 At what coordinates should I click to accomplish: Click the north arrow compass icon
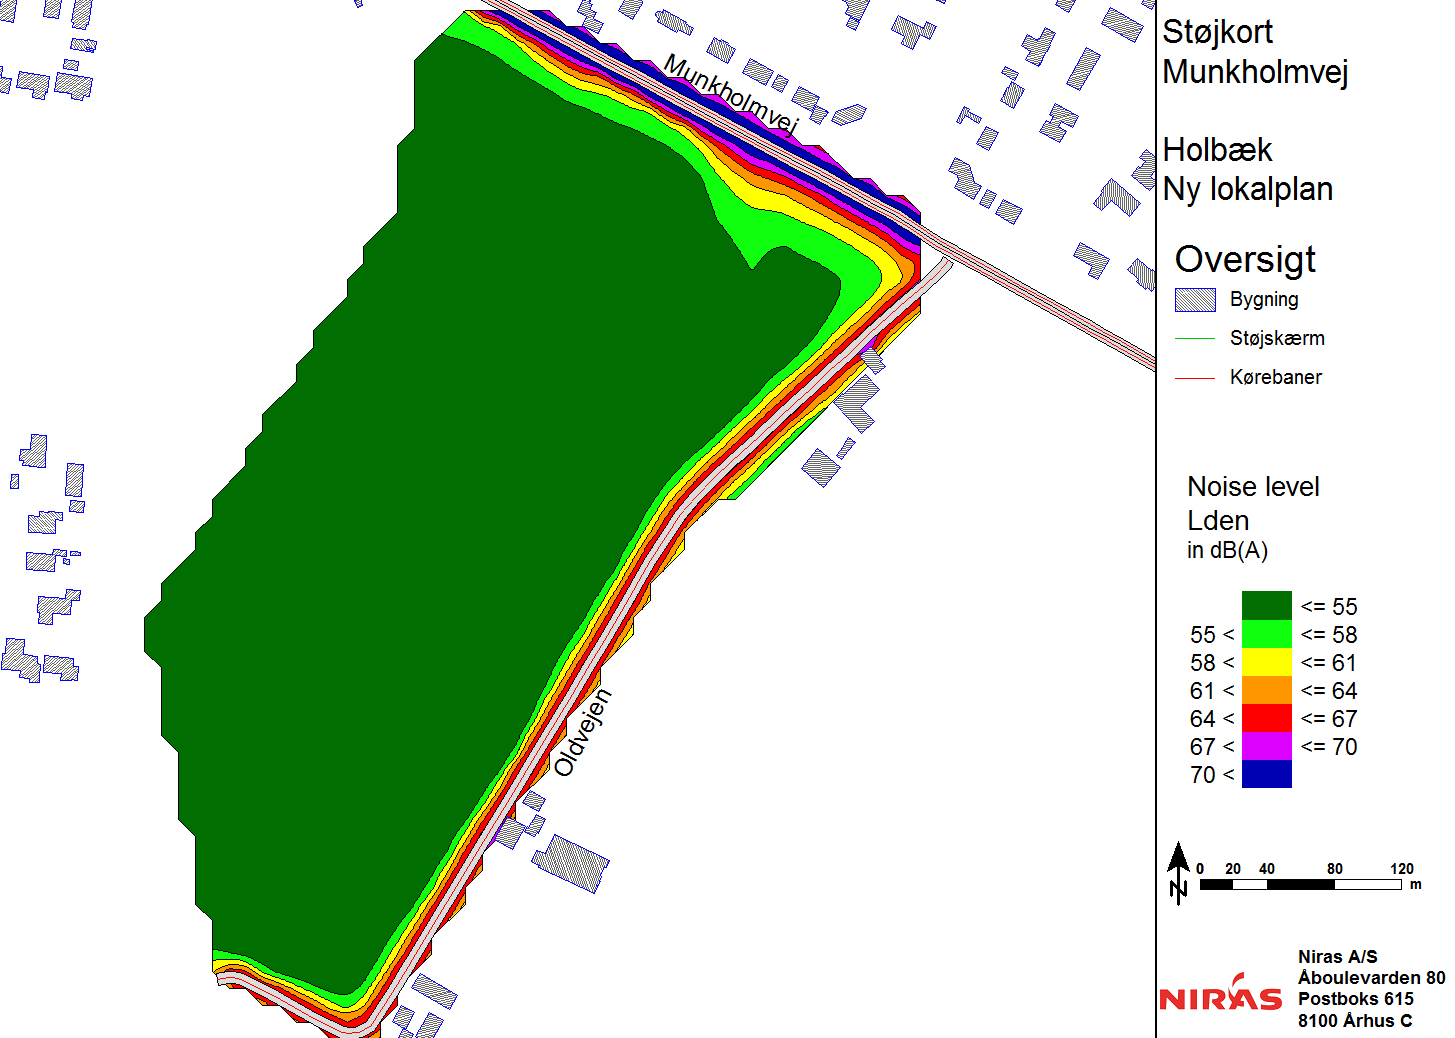pyautogui.click(x=1179, y=873)
